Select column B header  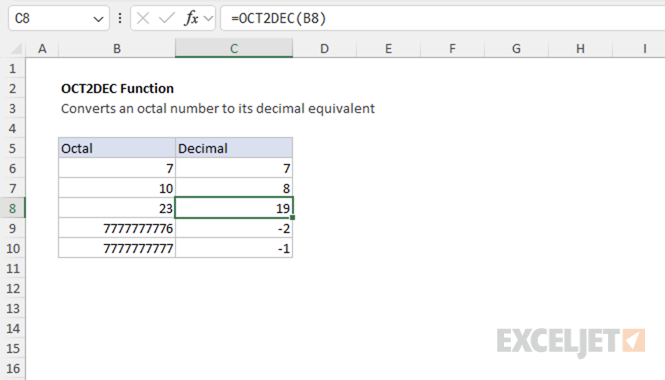[117, 49]
